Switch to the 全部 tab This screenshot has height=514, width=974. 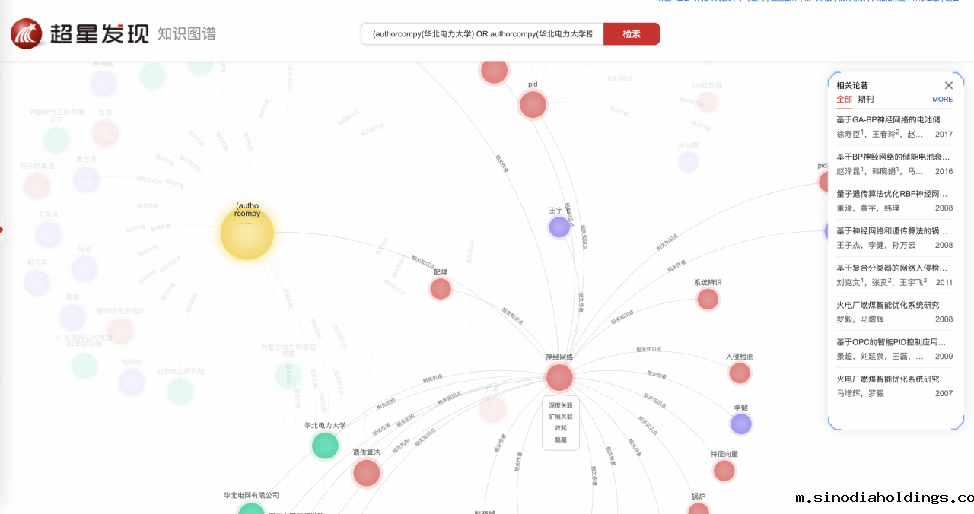coord(844,99)
